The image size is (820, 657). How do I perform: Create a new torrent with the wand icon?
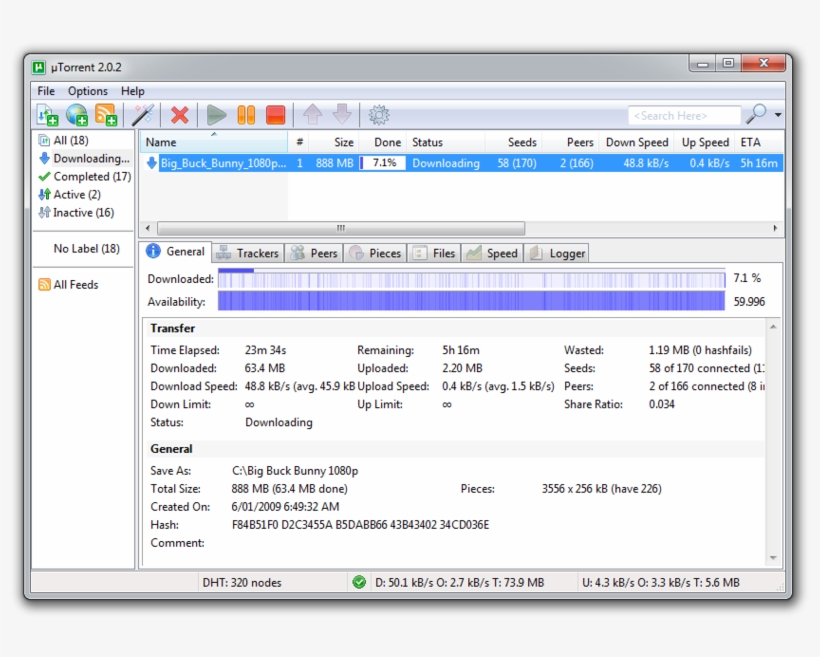pyautogui.click(x=141, y=114)
